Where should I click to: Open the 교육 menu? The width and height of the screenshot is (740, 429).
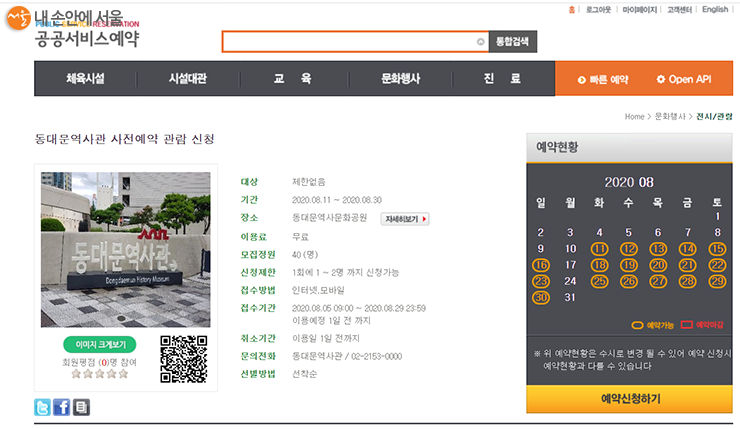tap(292, 79)
